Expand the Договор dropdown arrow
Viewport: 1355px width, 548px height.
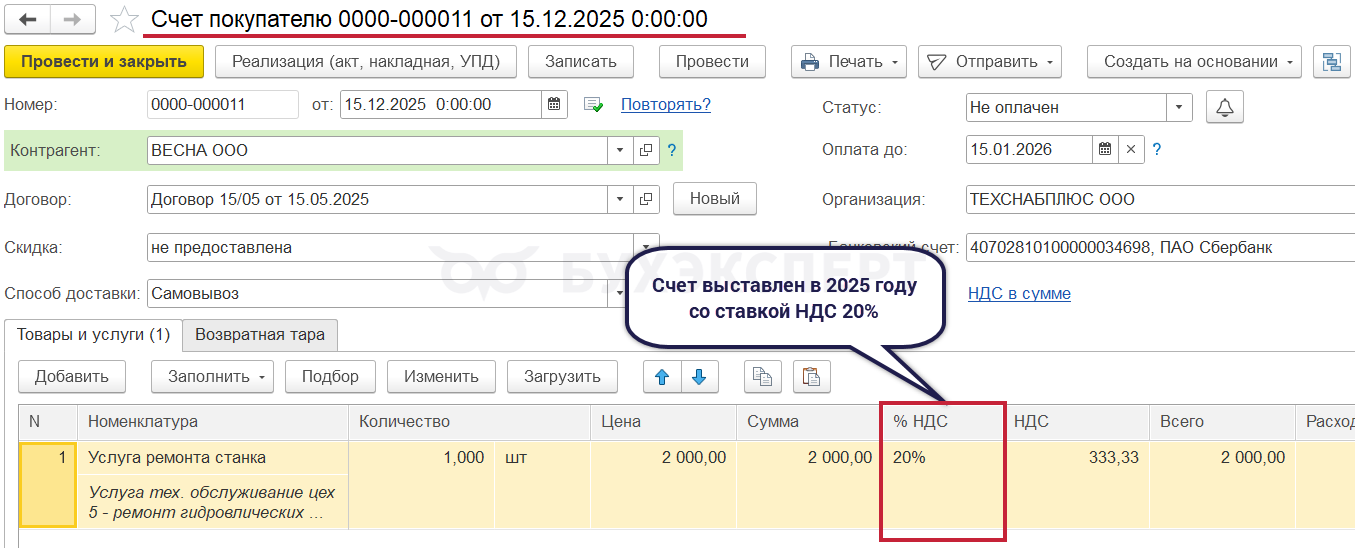[620, 199]
